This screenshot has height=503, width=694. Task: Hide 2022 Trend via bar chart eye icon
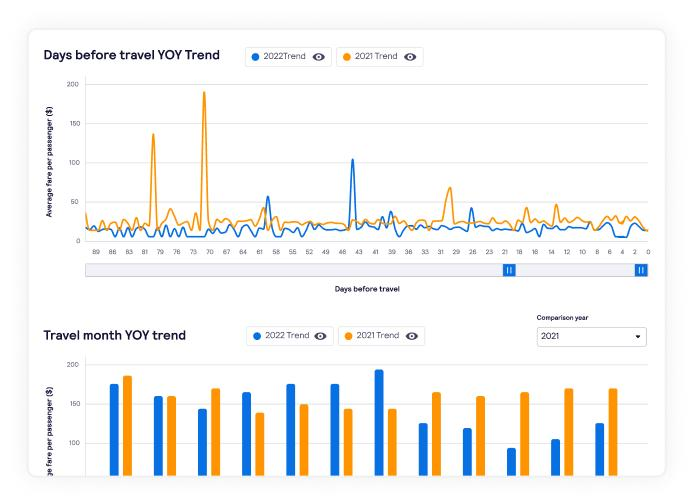(320, 336)
